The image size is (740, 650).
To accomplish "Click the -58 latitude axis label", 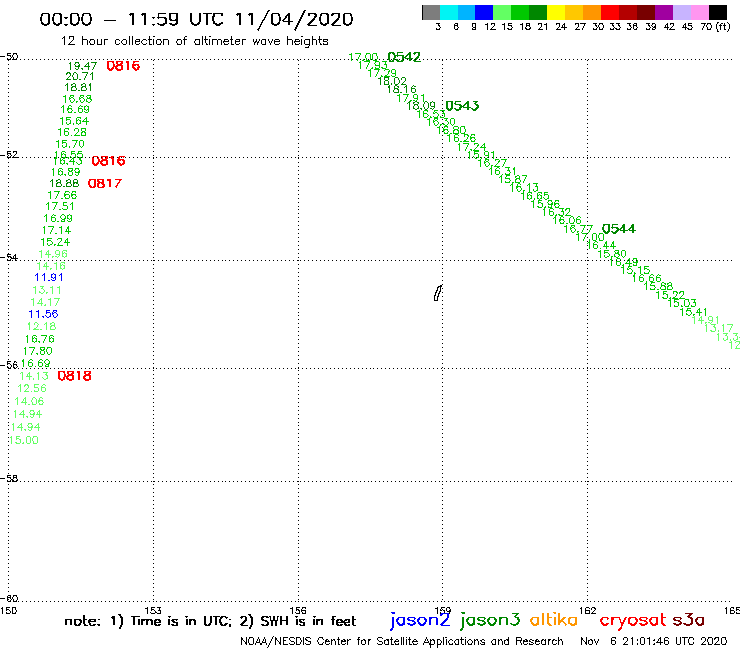I will [x=10, y=479].
